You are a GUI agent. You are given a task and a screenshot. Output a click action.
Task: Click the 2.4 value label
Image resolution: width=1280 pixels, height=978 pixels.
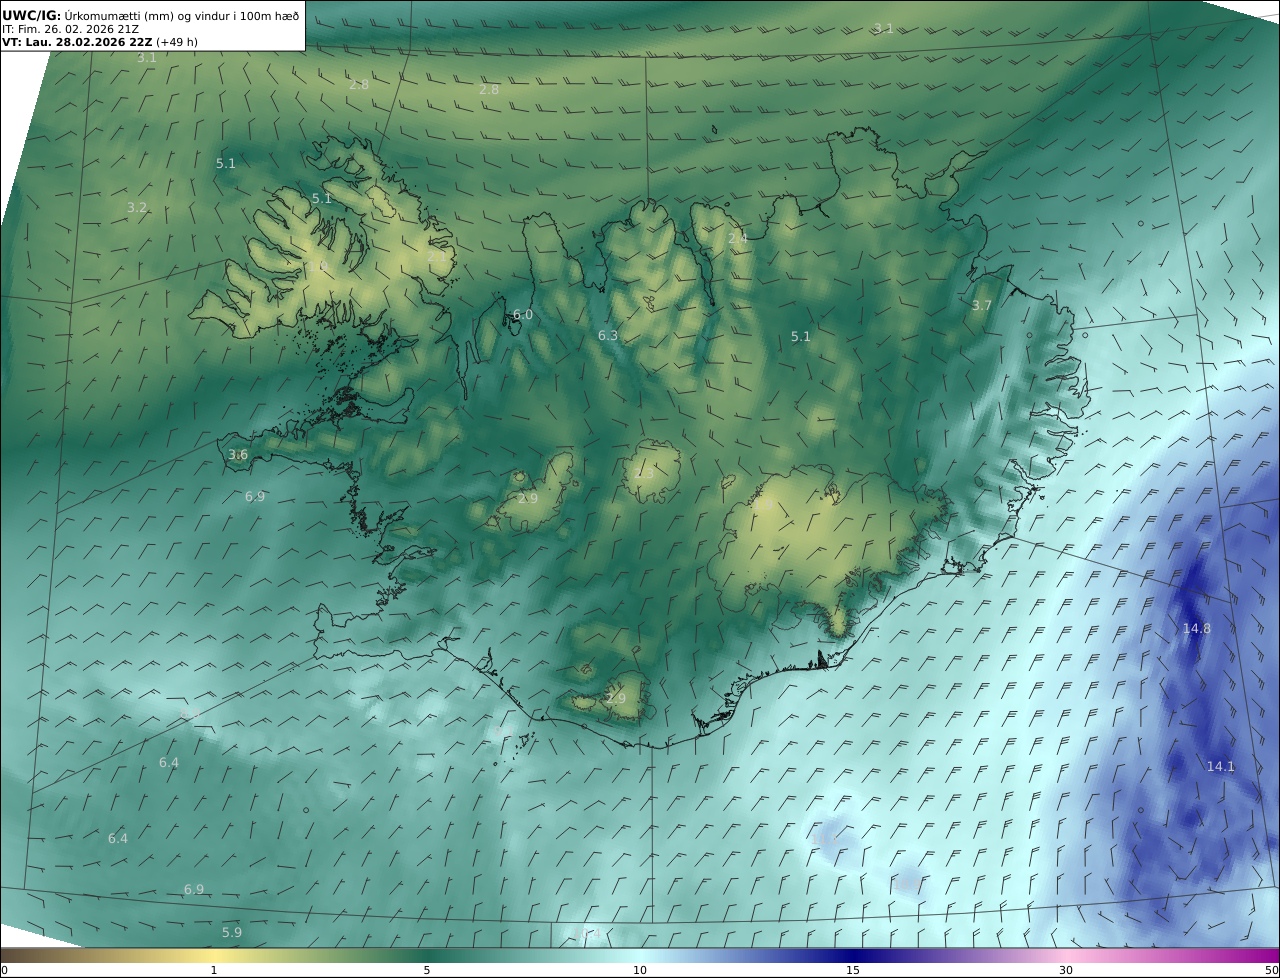click(x=738, y=238)
